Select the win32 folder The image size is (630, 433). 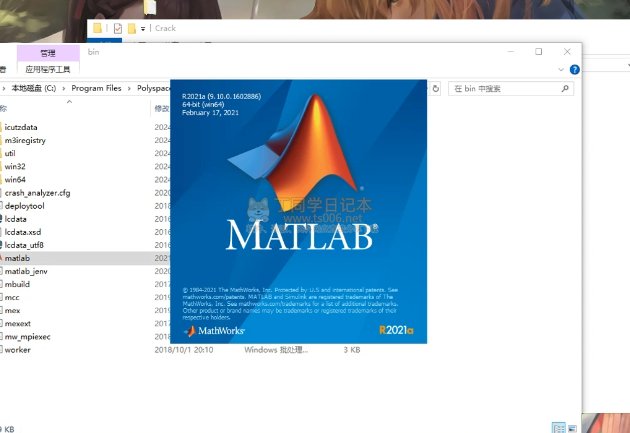tap(15, 166)
